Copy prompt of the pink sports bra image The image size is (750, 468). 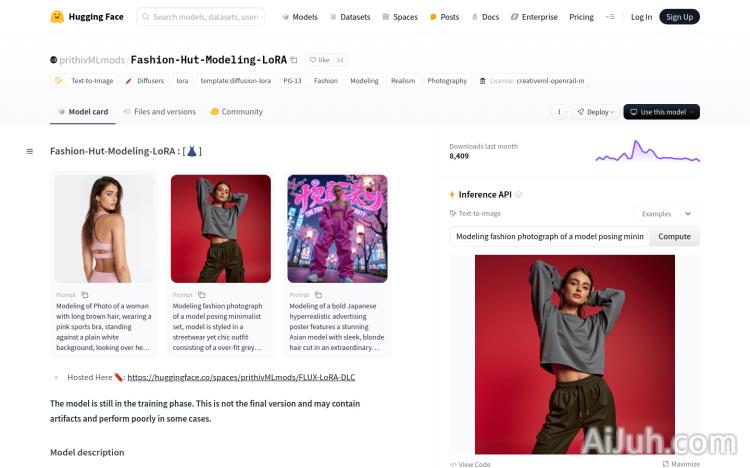(85, 295)
